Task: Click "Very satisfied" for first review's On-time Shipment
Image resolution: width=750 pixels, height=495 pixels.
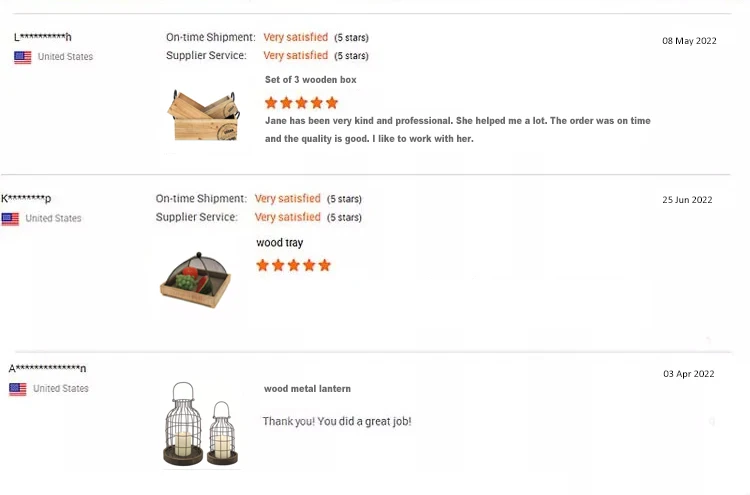Action: (x=295, y=38)
